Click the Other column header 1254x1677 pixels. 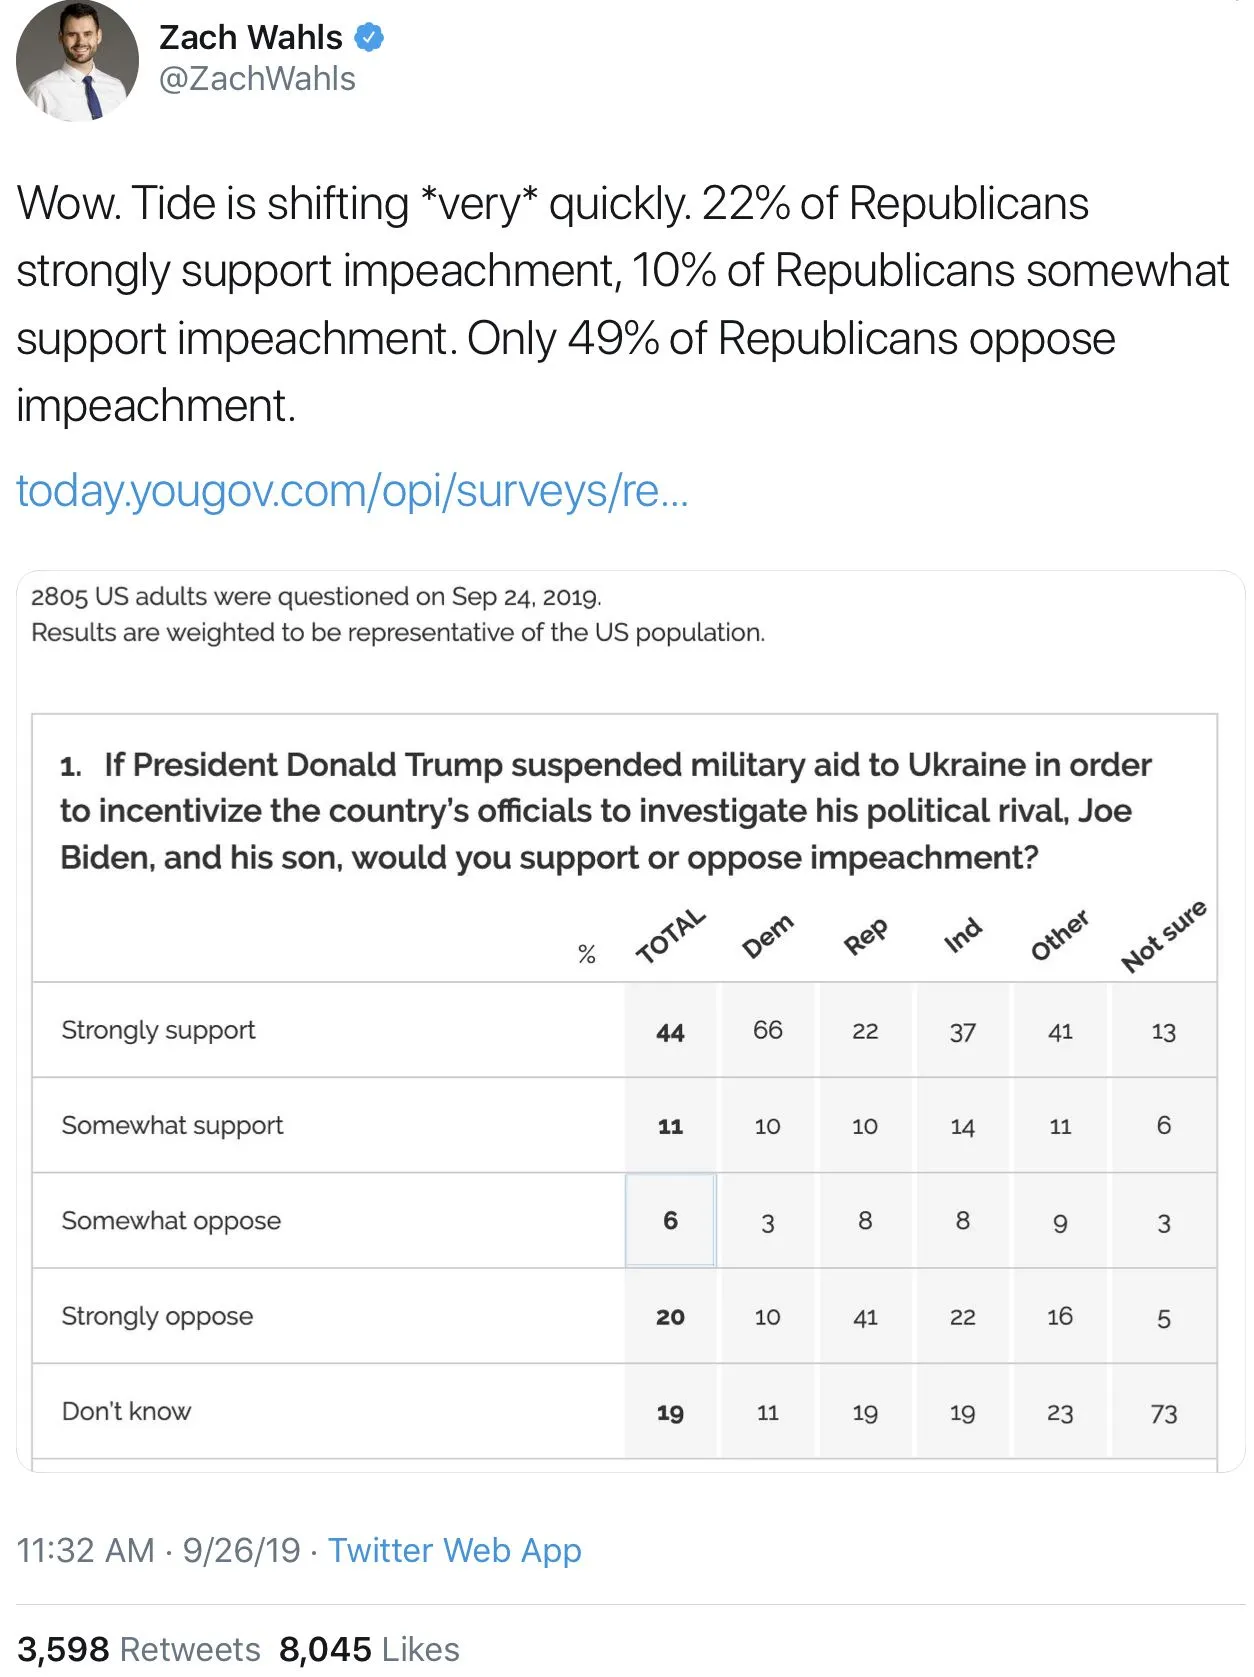1060,936
